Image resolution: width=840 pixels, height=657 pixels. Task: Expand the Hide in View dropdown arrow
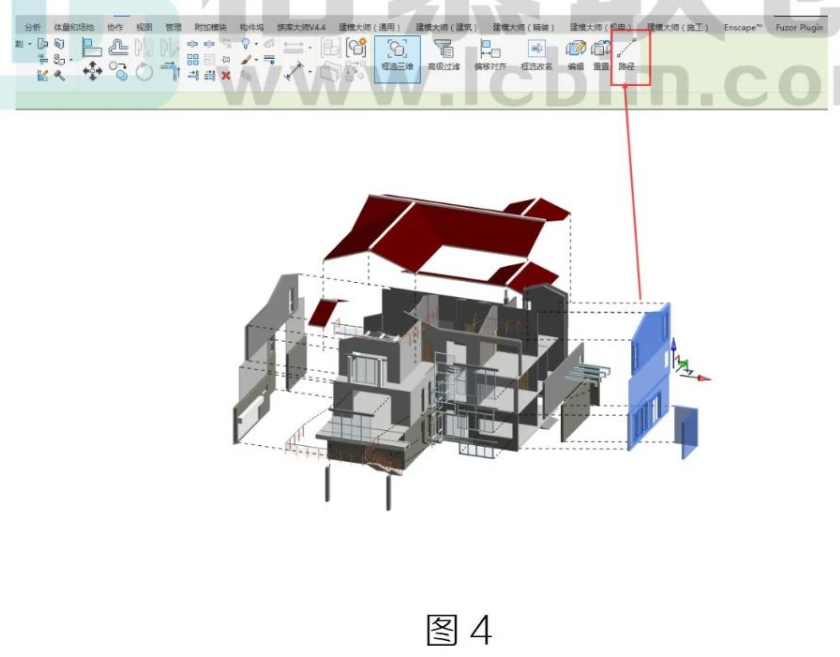(x=256, y=44)
